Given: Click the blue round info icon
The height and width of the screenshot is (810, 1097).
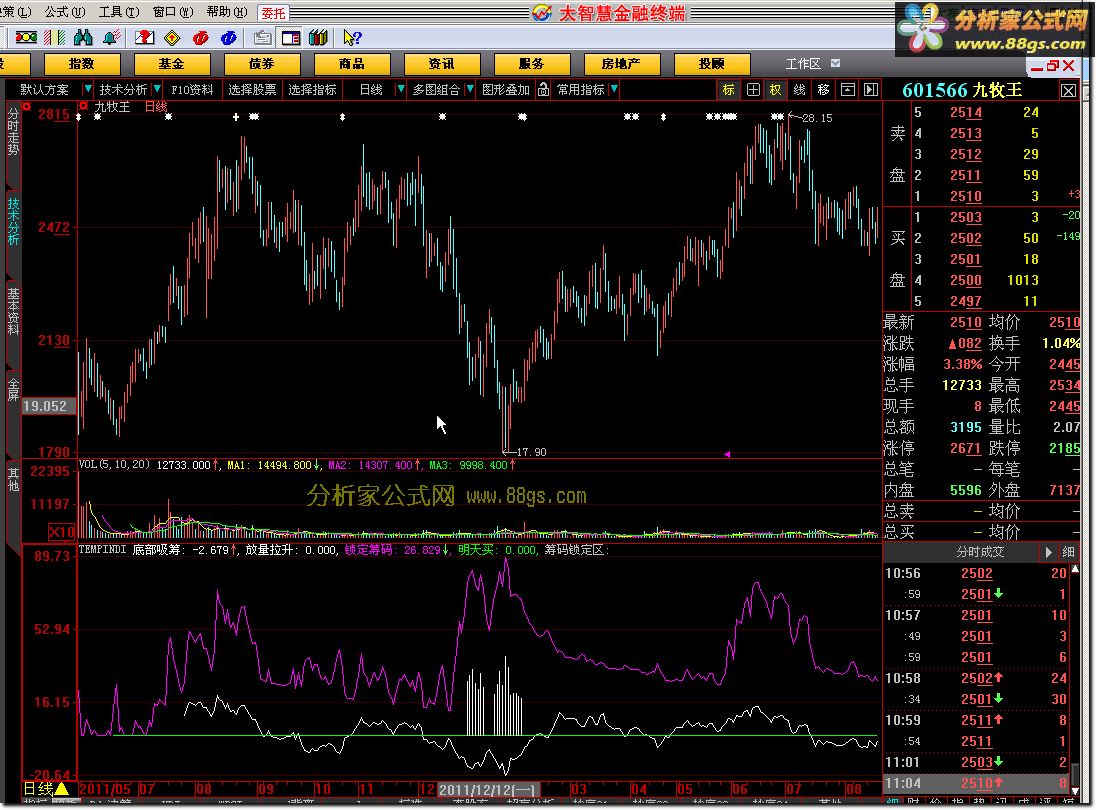Looking at the screenshot, I should click(229, 37).
